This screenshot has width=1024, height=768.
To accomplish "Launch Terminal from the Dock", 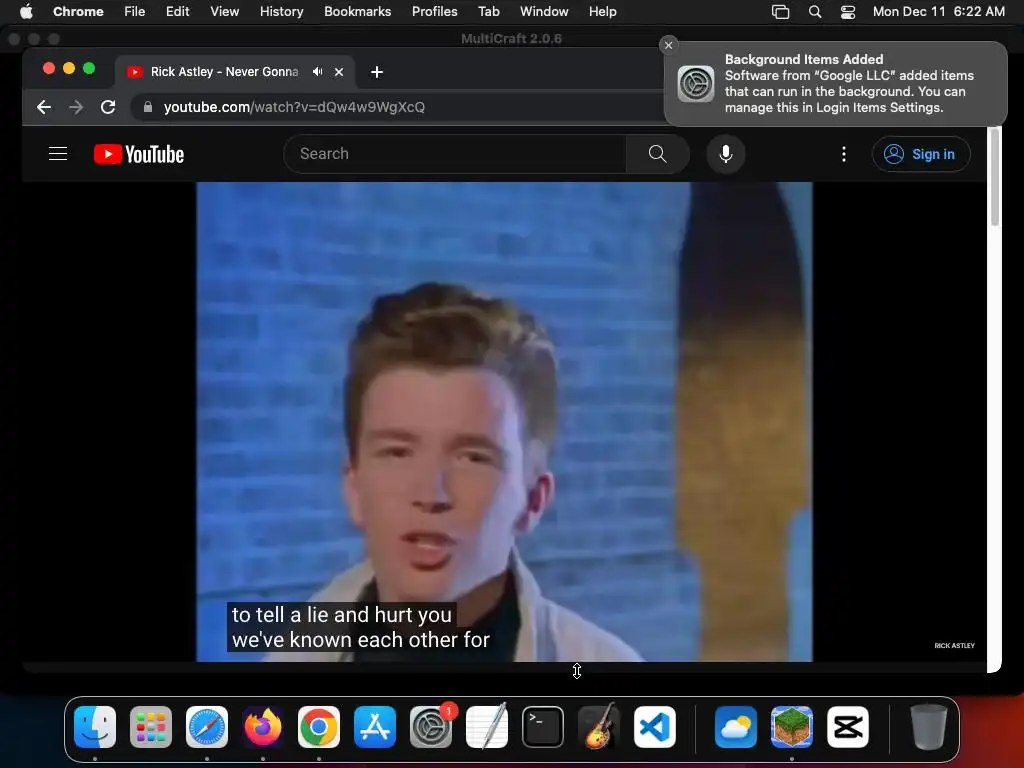I will (x=543, y=727).
